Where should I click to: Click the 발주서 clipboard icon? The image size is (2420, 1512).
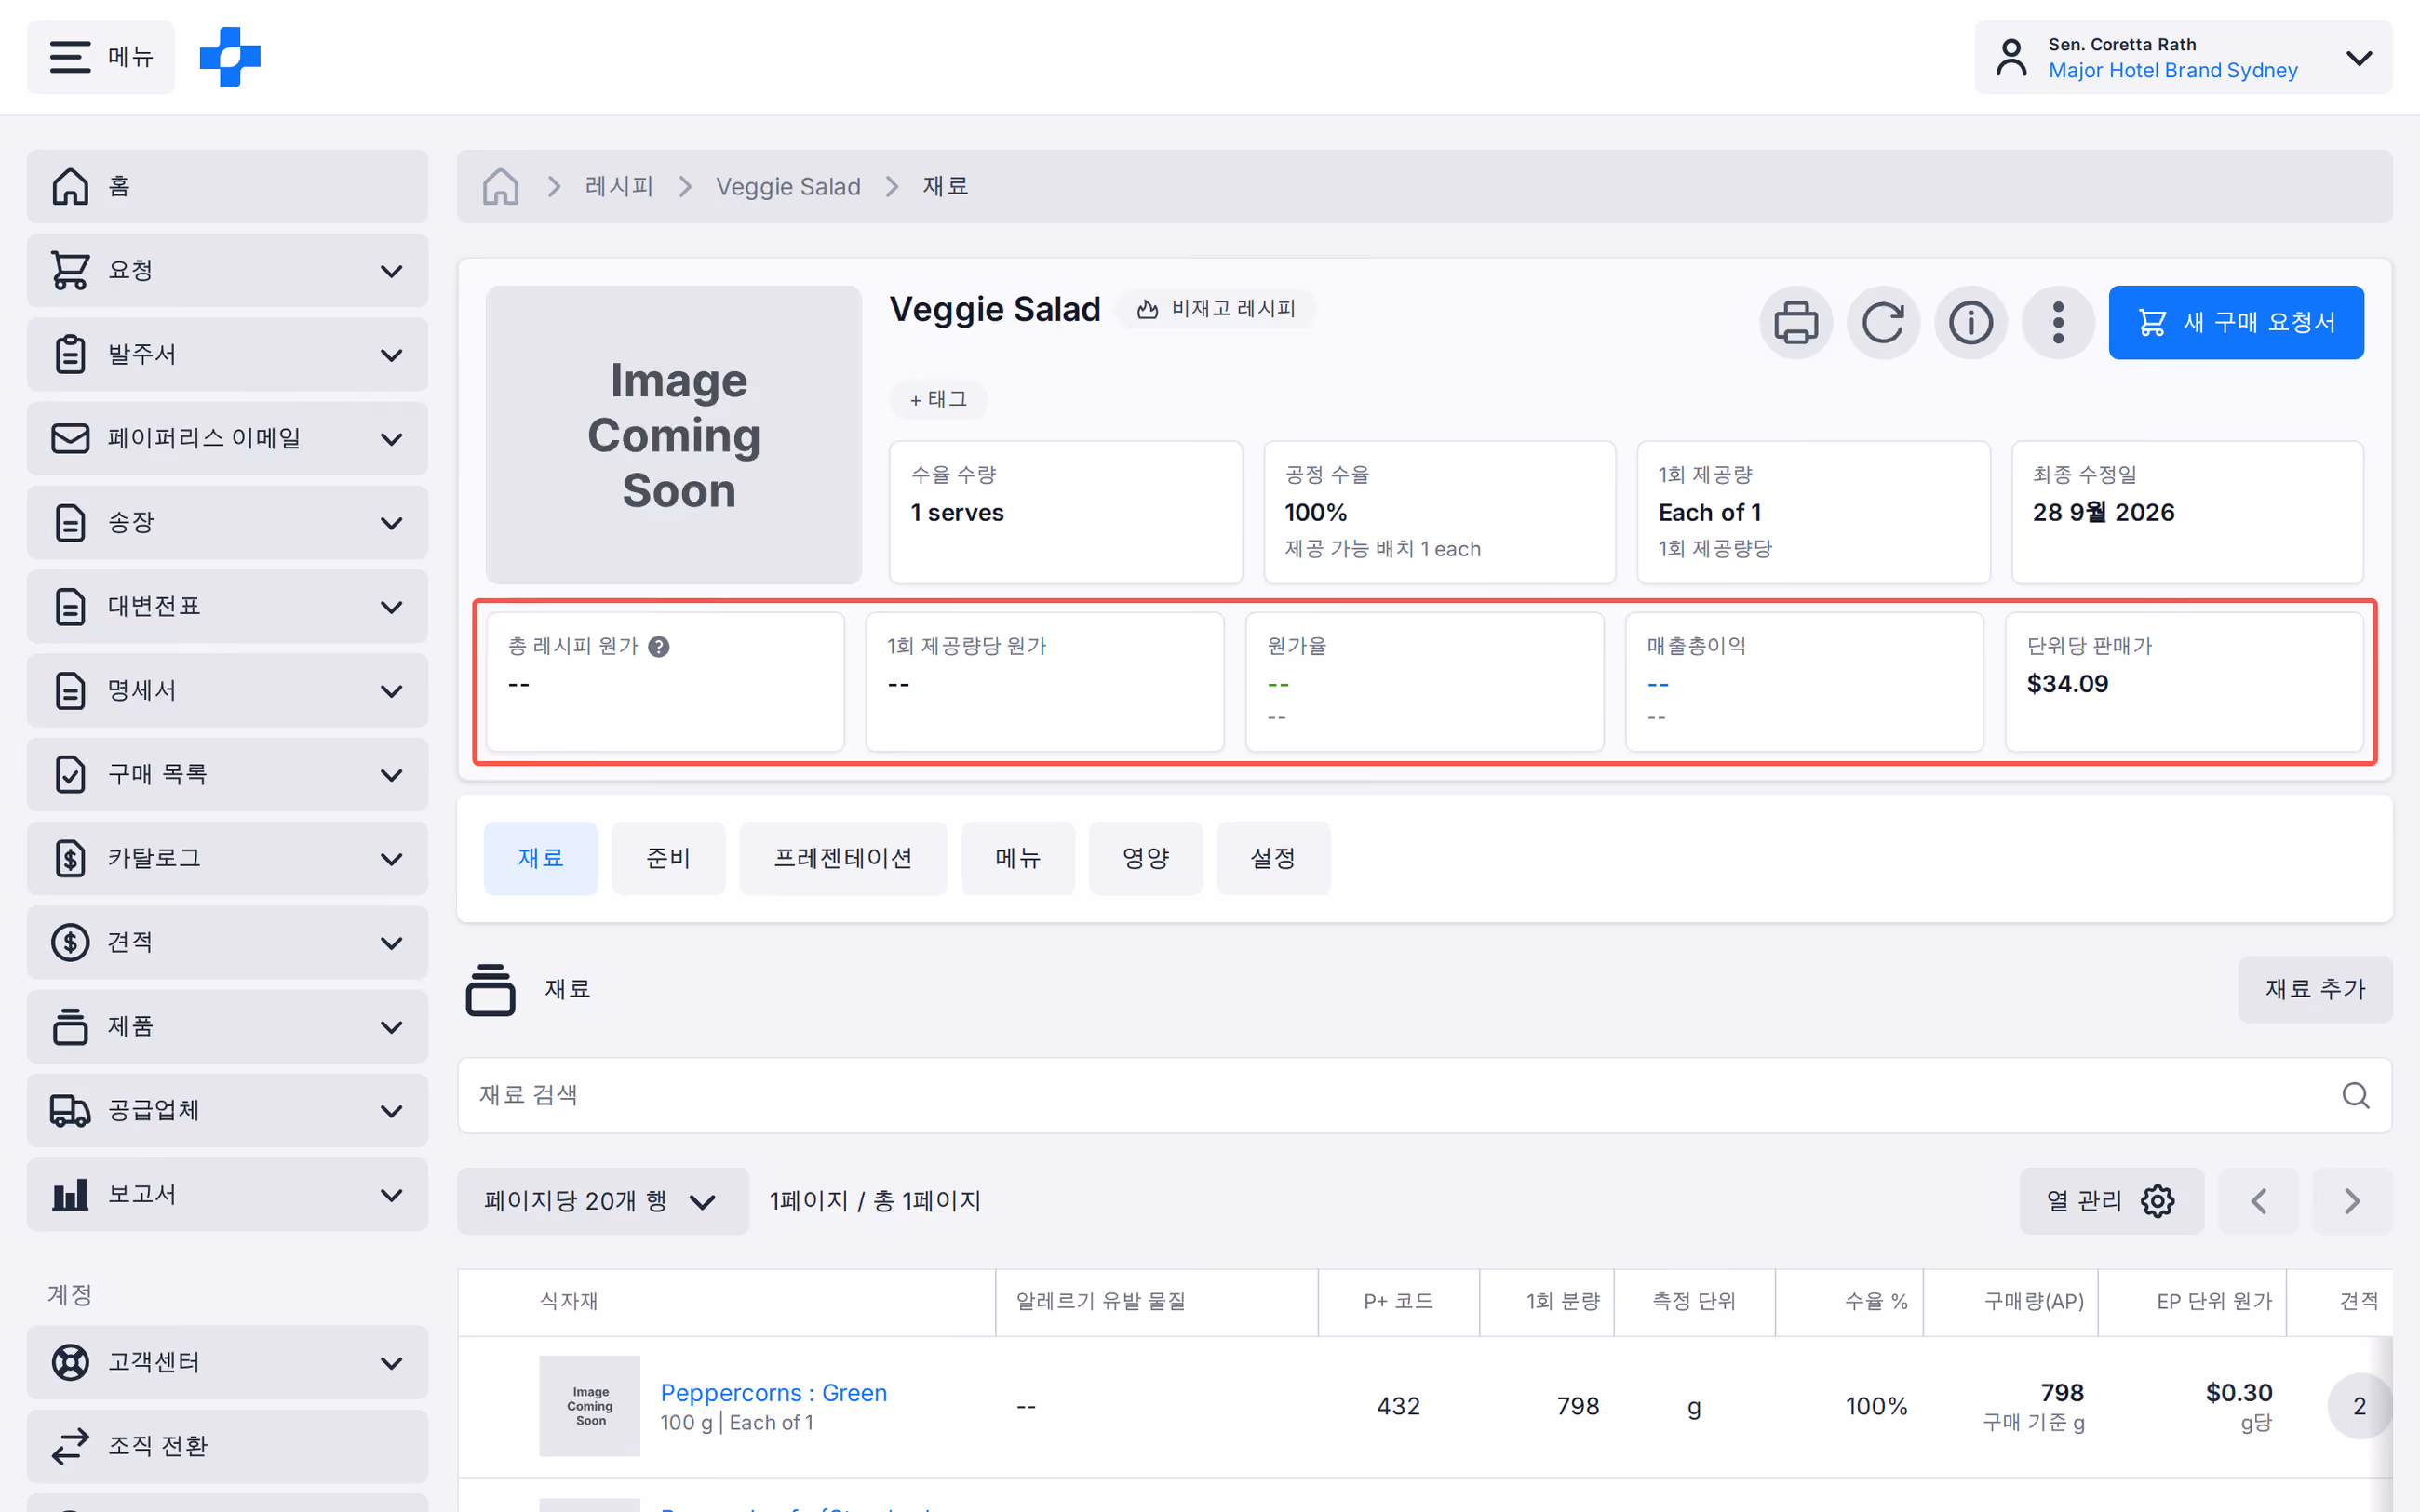pos(70,354)
